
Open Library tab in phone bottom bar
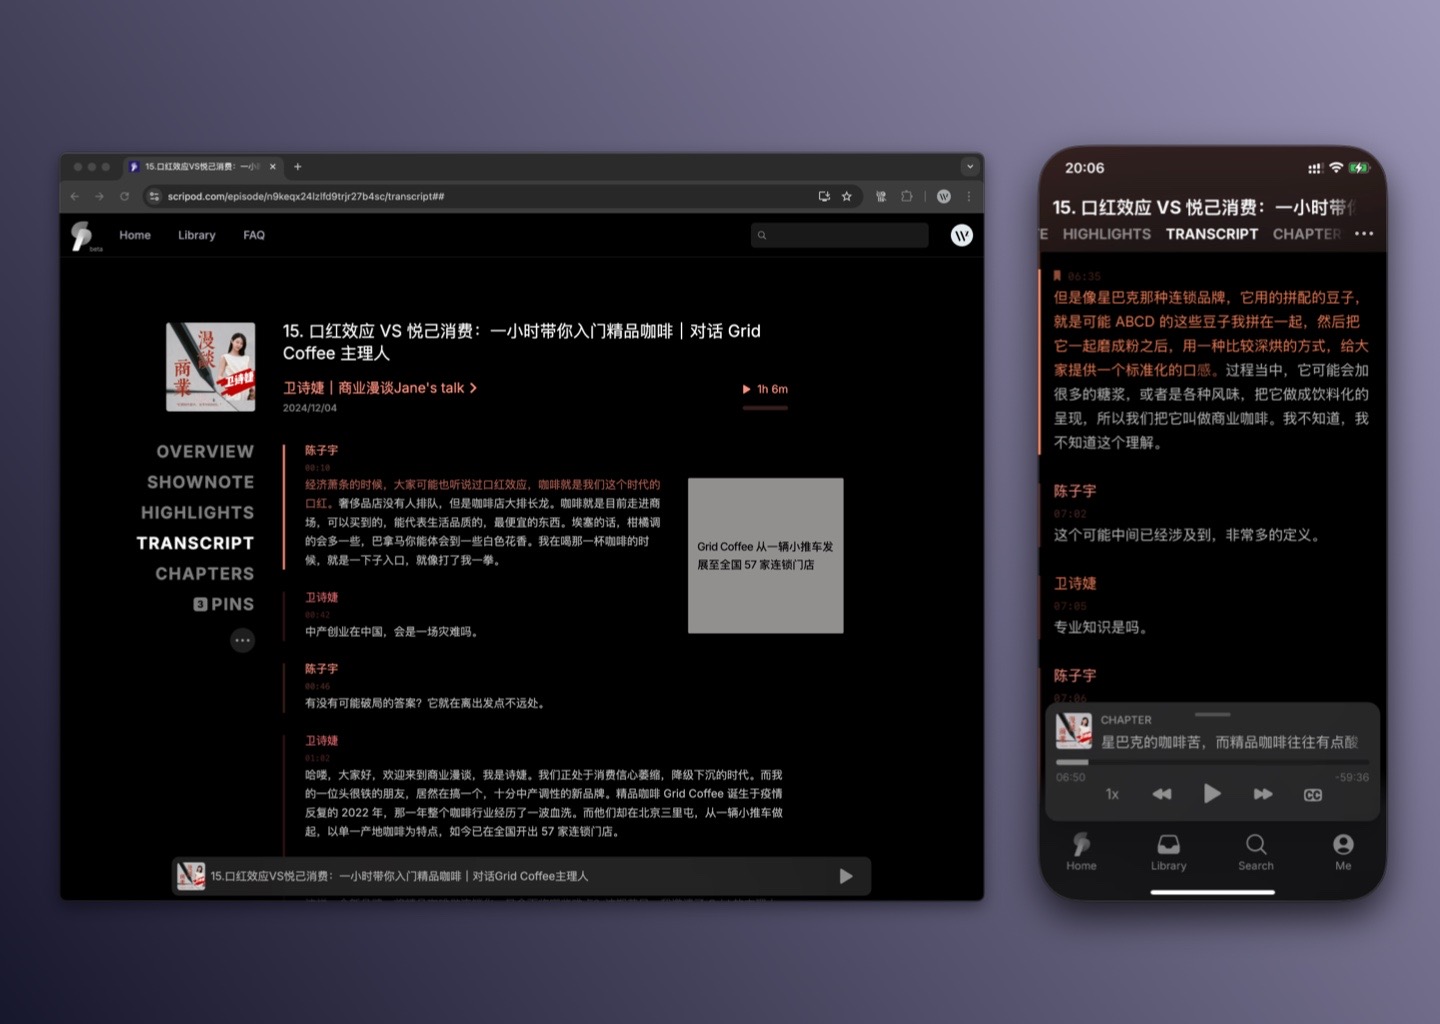1168,852
